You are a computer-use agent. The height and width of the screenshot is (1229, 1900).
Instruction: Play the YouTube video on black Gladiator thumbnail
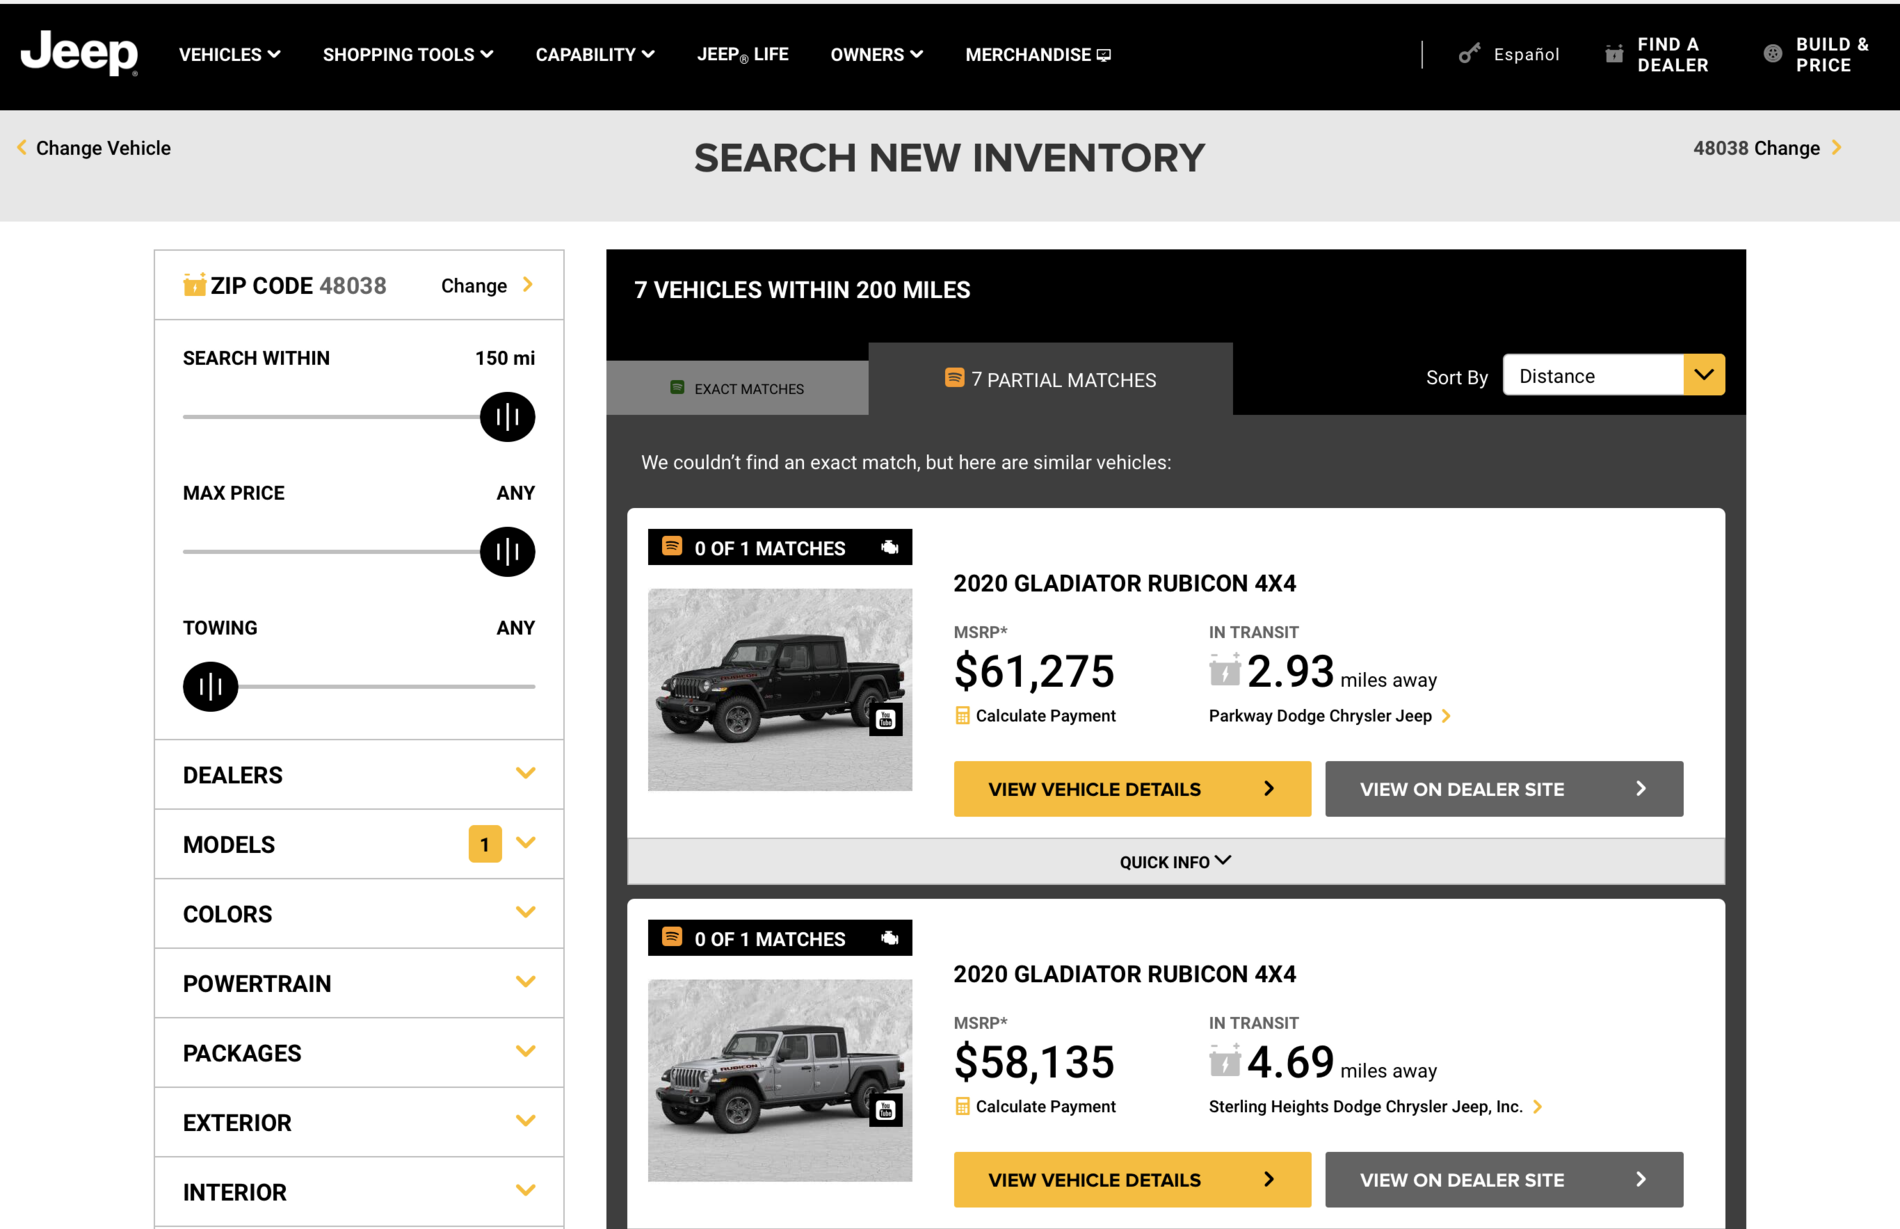[885, 718]
